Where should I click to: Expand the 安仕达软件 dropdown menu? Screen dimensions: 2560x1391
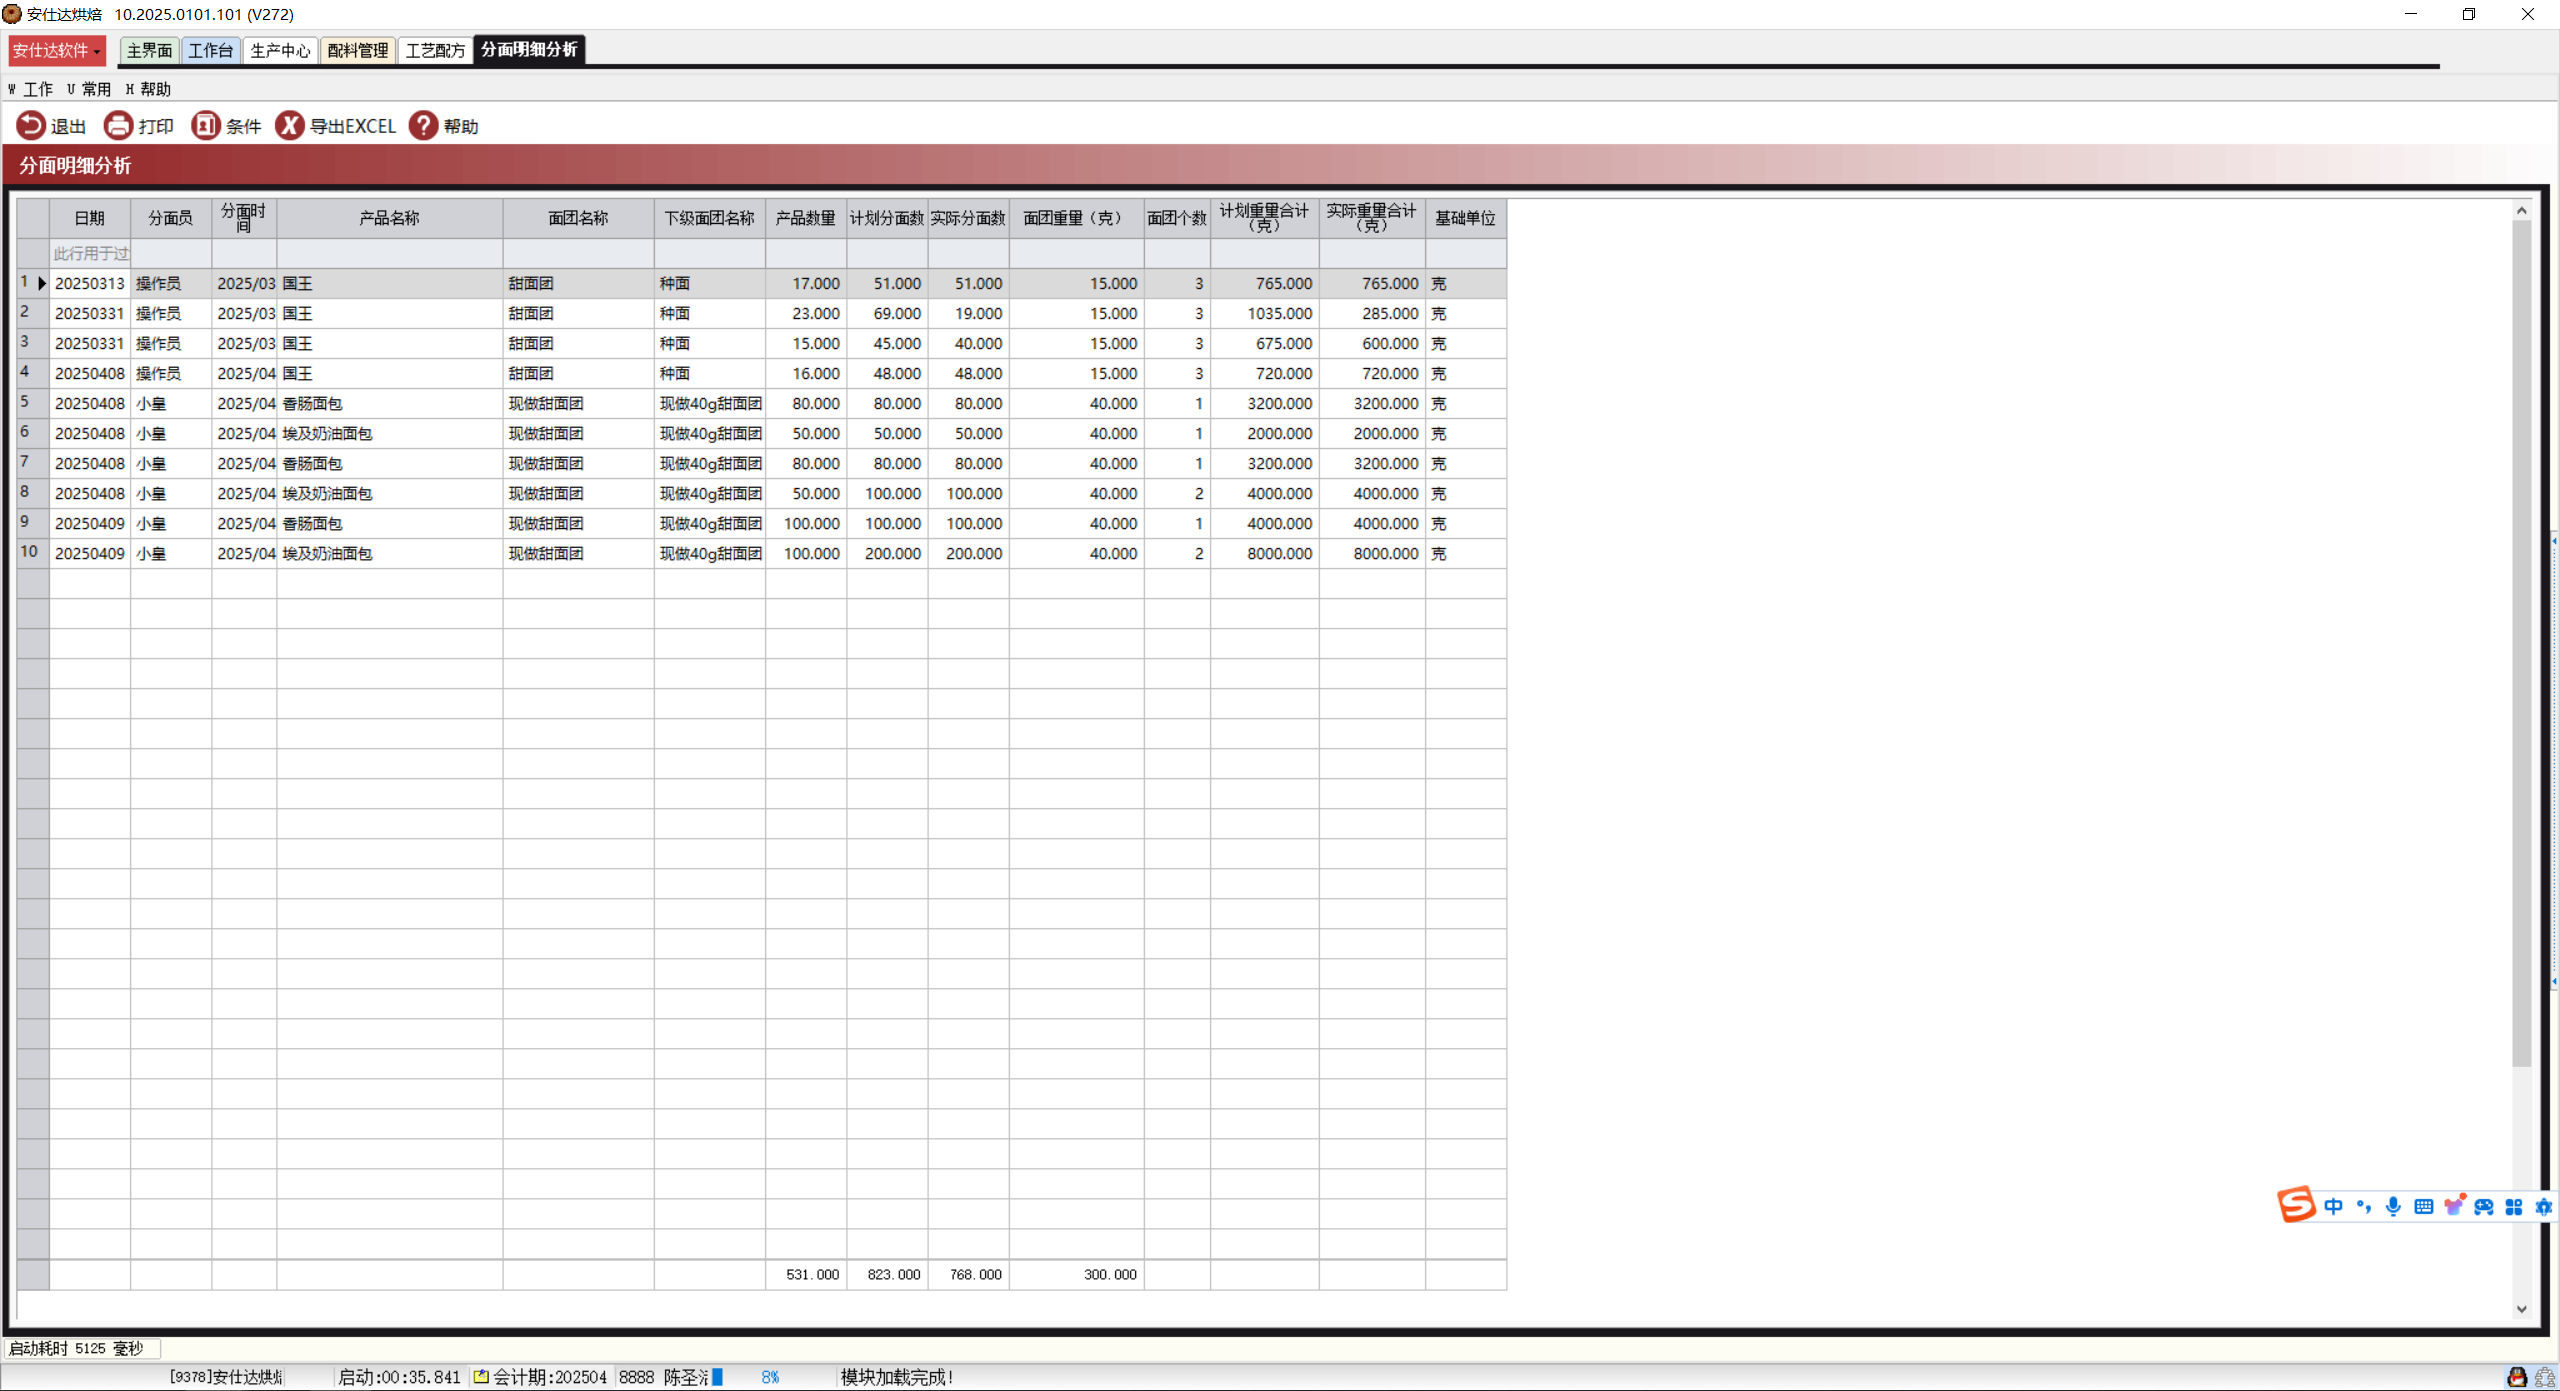(x=57, y=50)
